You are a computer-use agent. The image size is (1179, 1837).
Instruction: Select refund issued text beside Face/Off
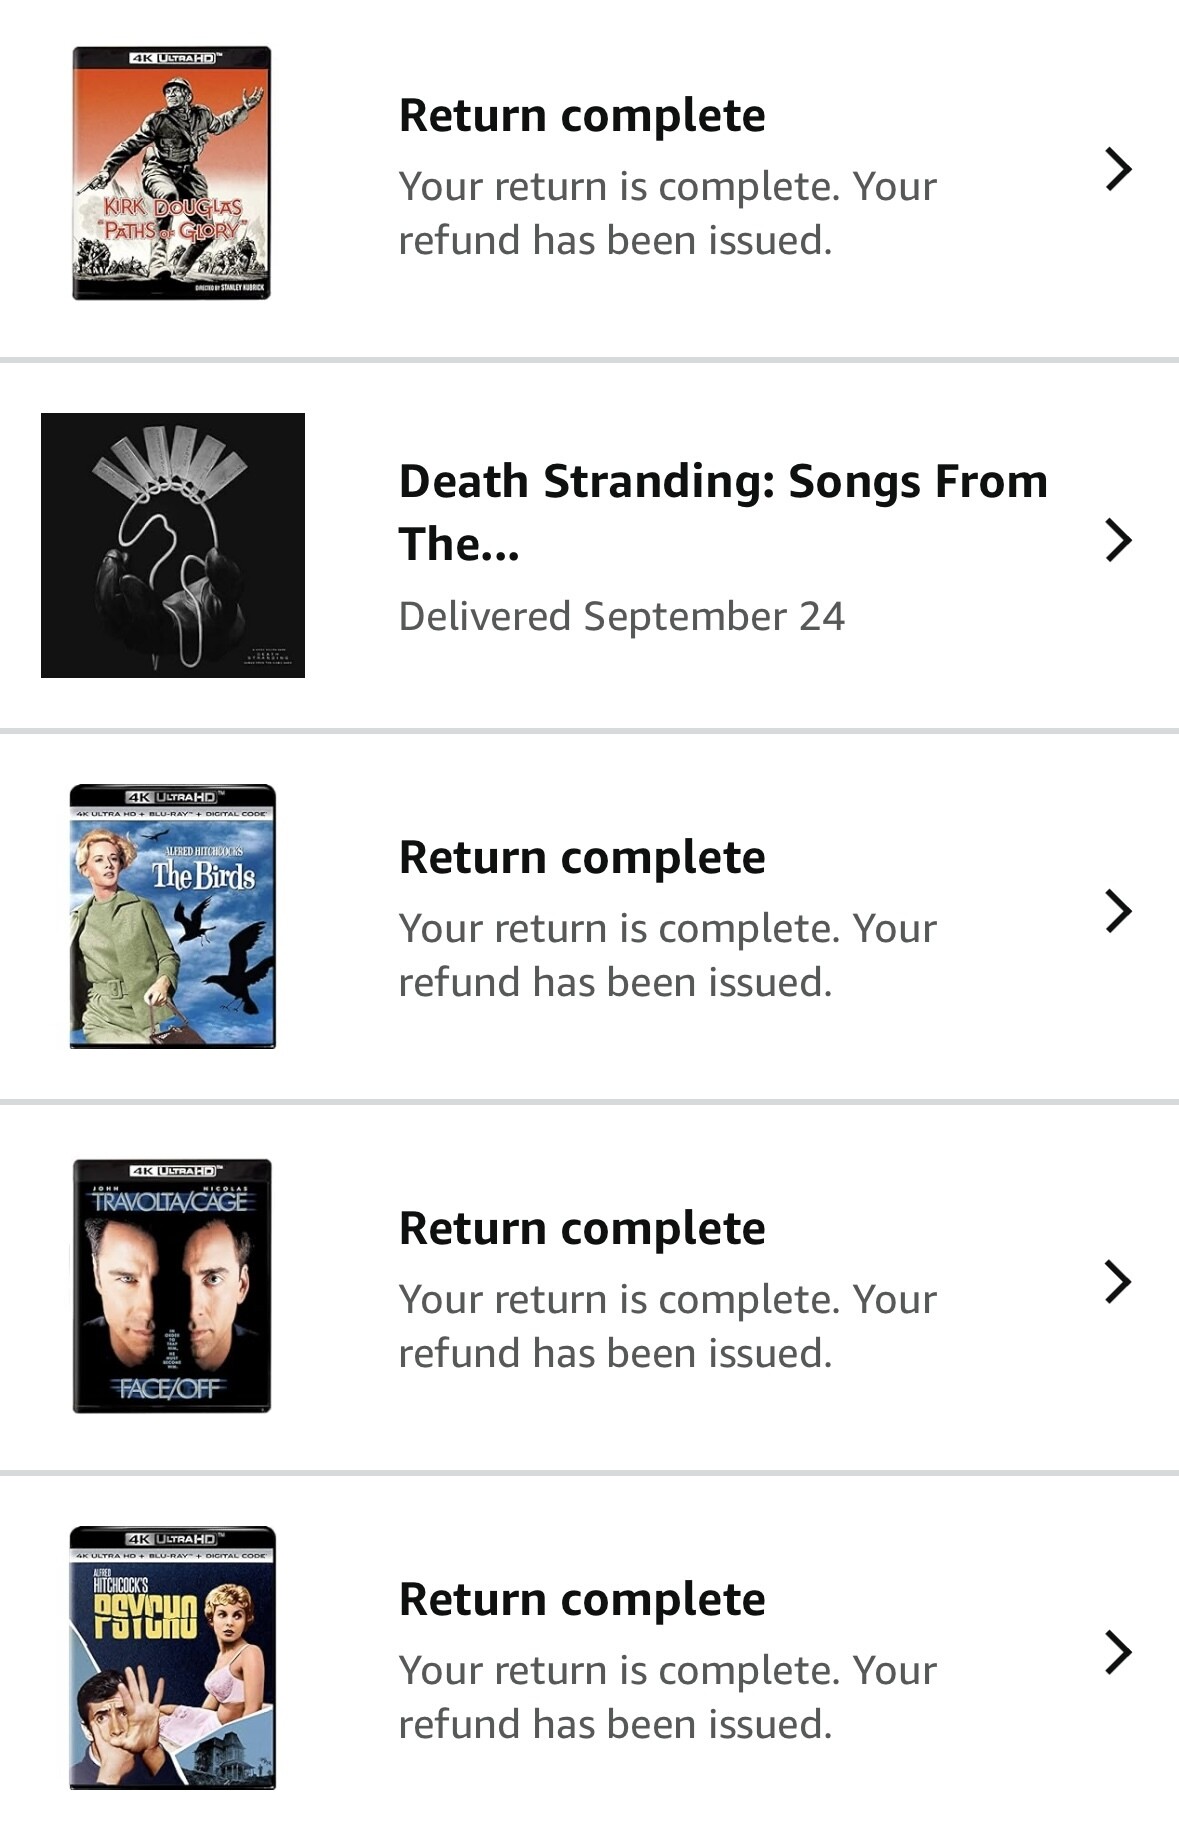pos(667,1326)
